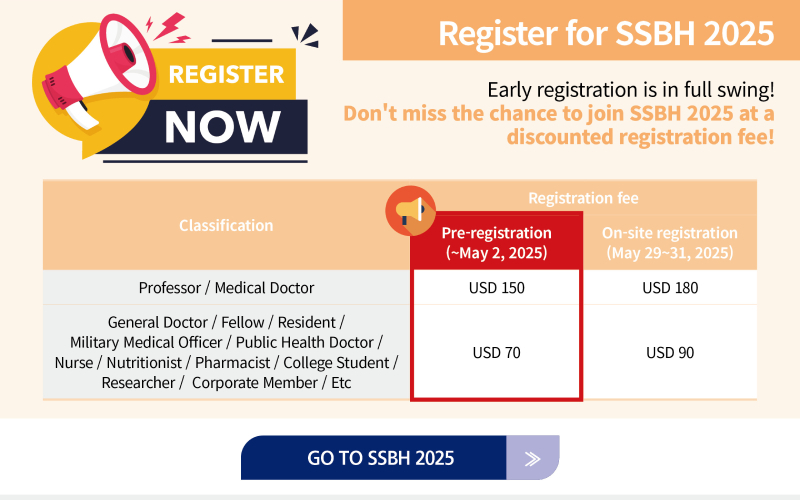Click the large megaphone illustration
Screen dimensions: 800x500
pyautogui.click(x=98, y=71)
